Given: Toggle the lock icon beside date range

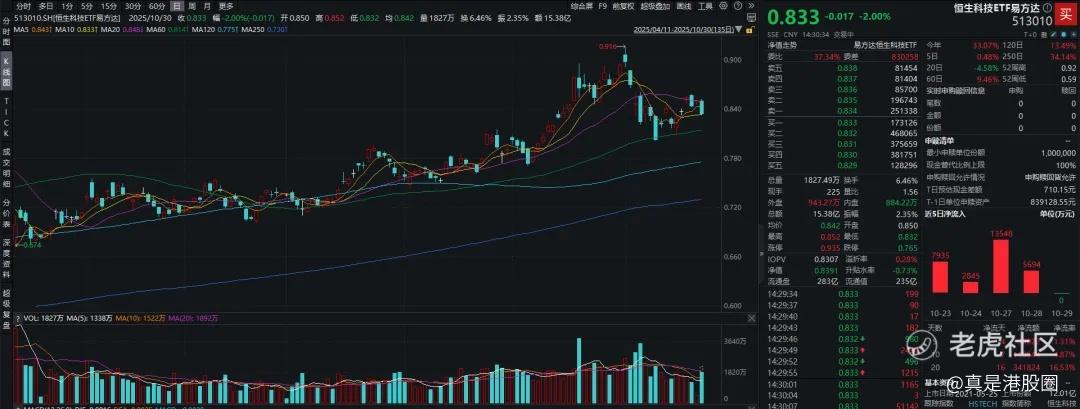Looking at the screenshot, I should pos(749,30).
